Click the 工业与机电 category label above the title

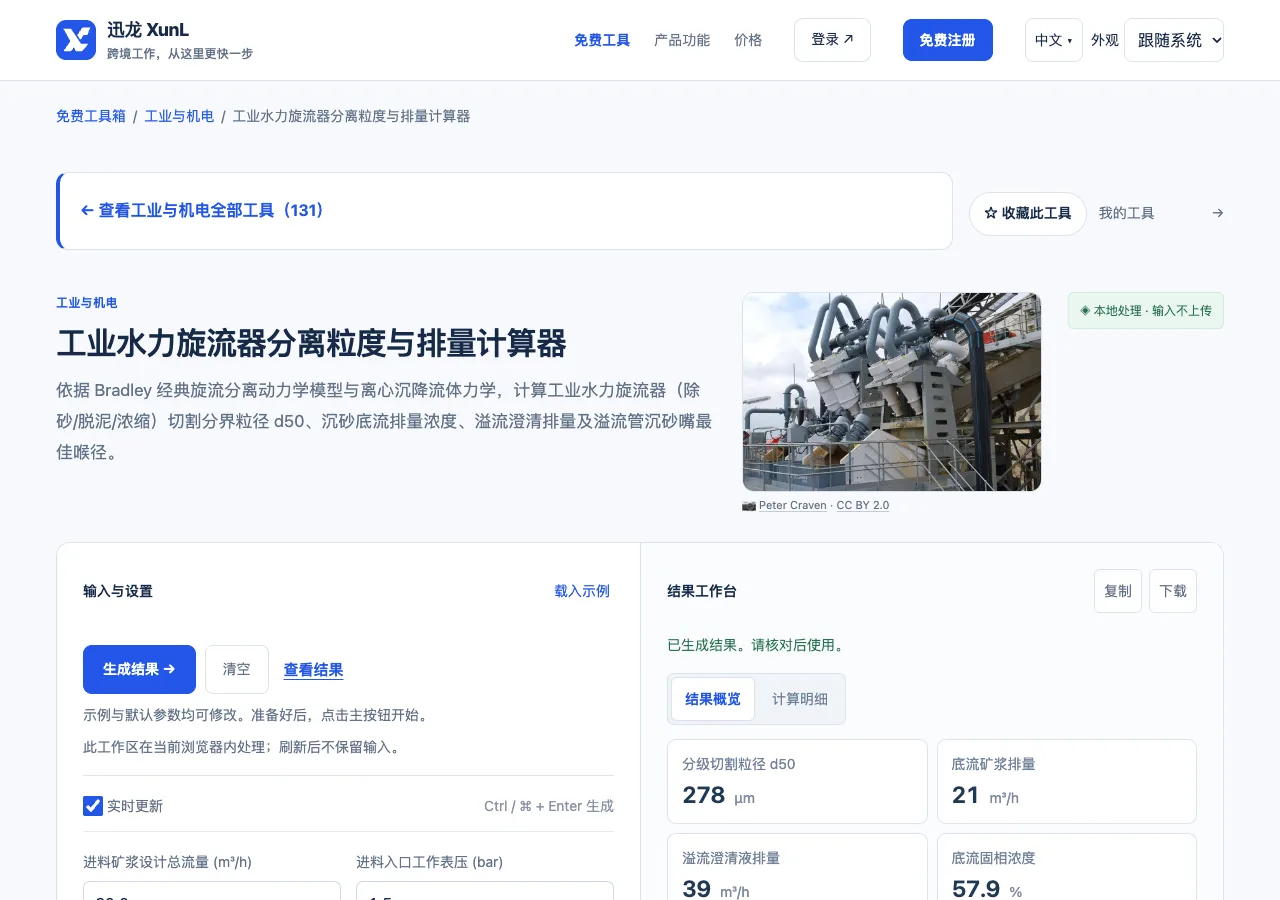pos(87,303)
